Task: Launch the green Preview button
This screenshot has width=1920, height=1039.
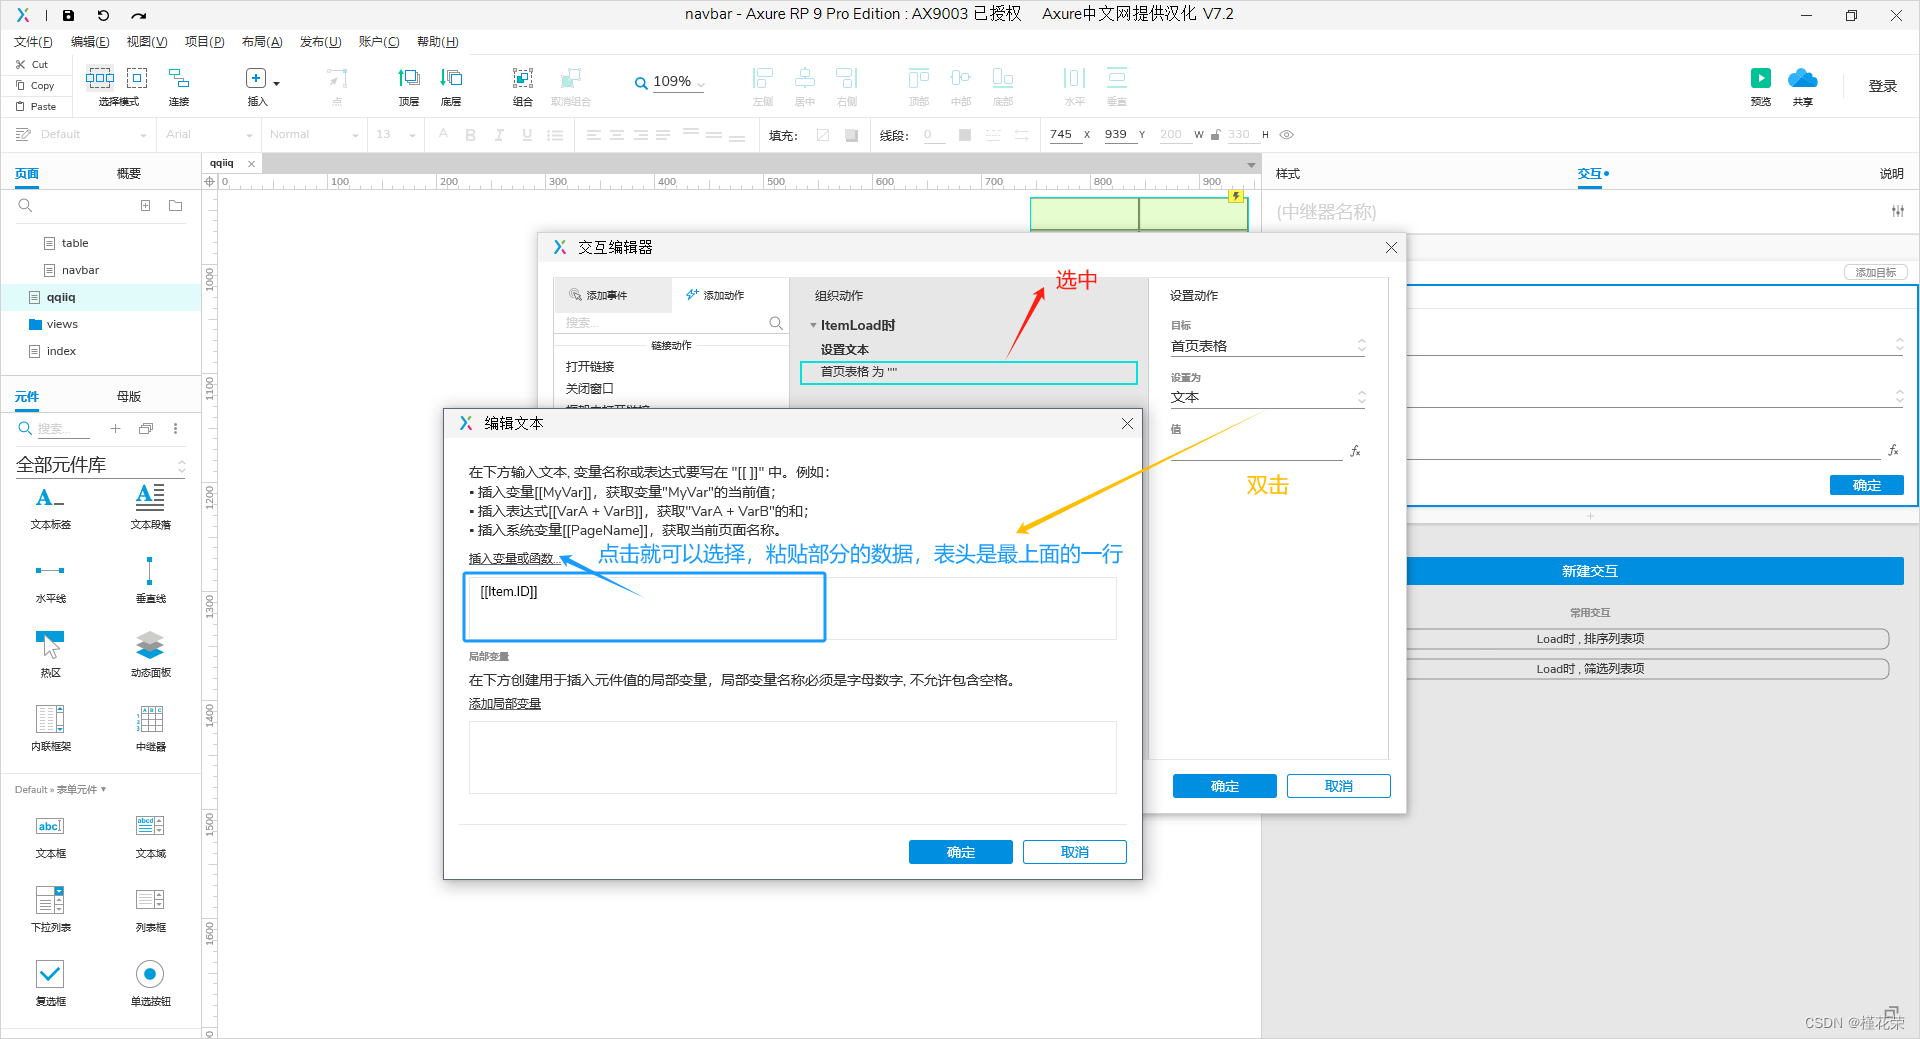Action: coord(1761,79)
